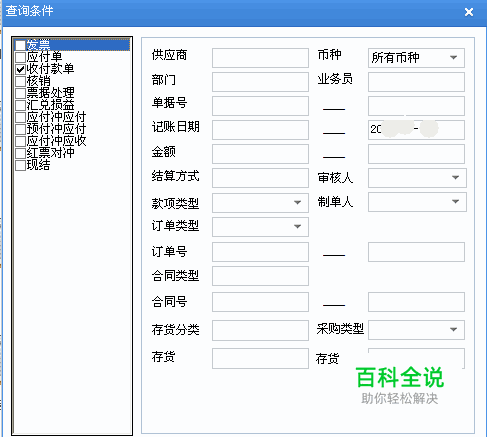The image size is (487, 437).
Task: Check the 应付冲应付 checkbox
Action: point(21,117)
